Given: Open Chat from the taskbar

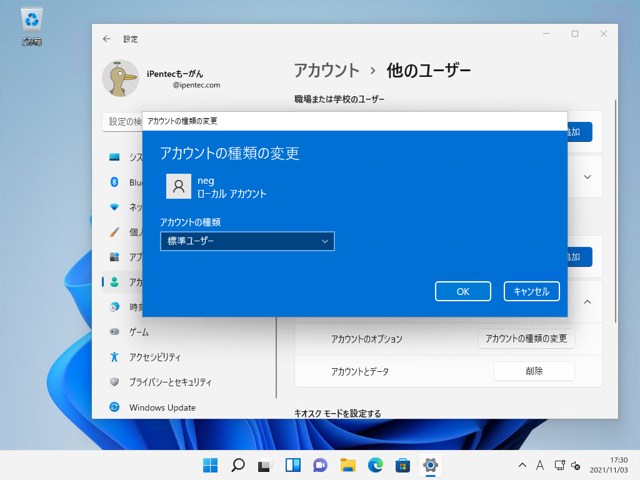Looking at the screenshot, I should [x=320, y=465].
